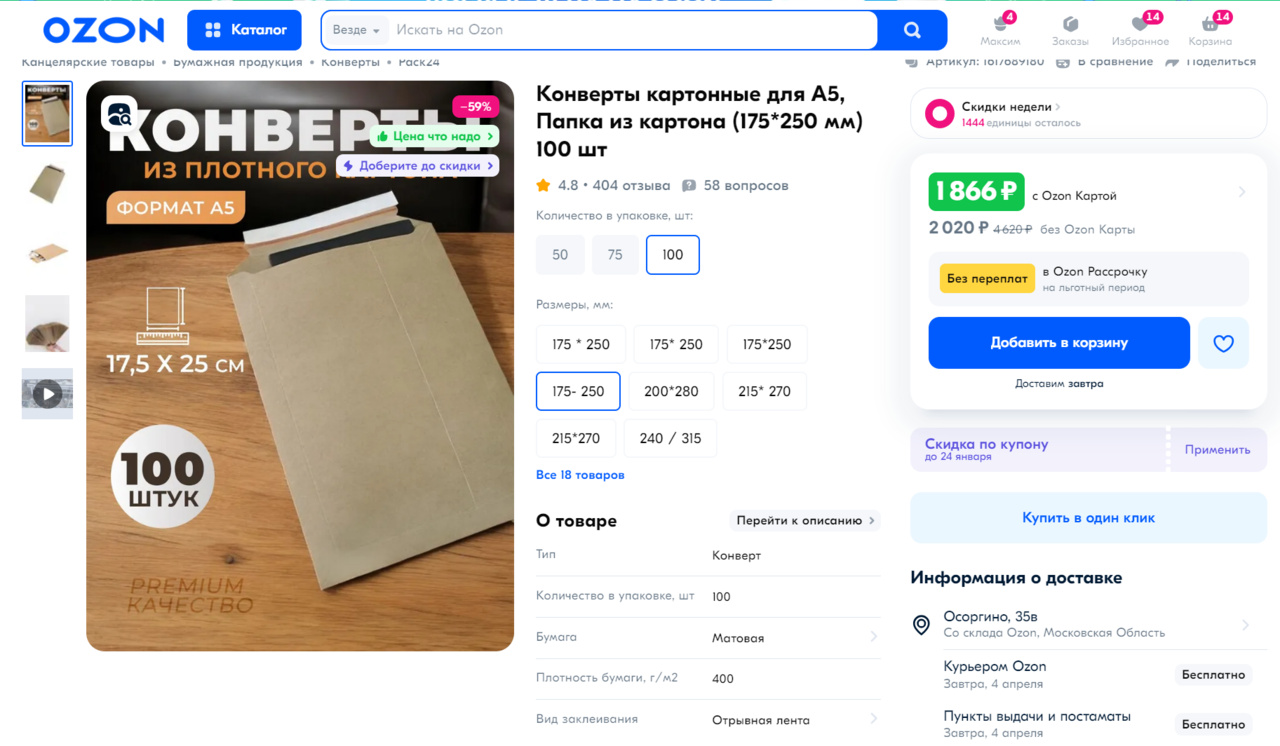Play the product video thumbnail

(x=47, y=393)
